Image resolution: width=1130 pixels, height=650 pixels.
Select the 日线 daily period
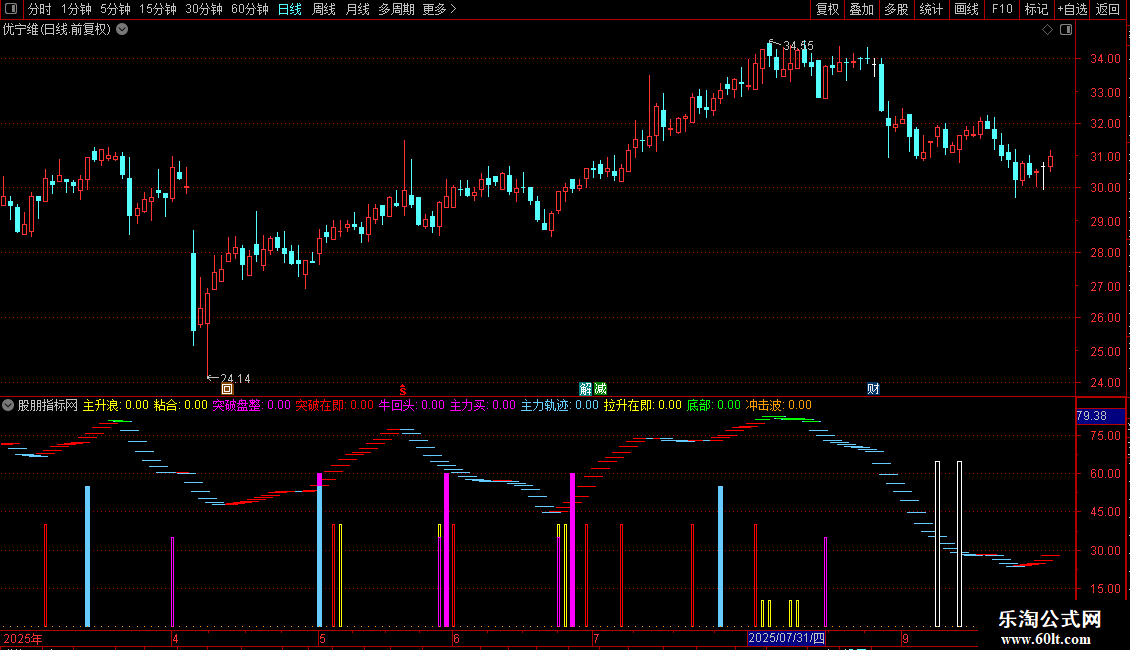click(290, 9)
